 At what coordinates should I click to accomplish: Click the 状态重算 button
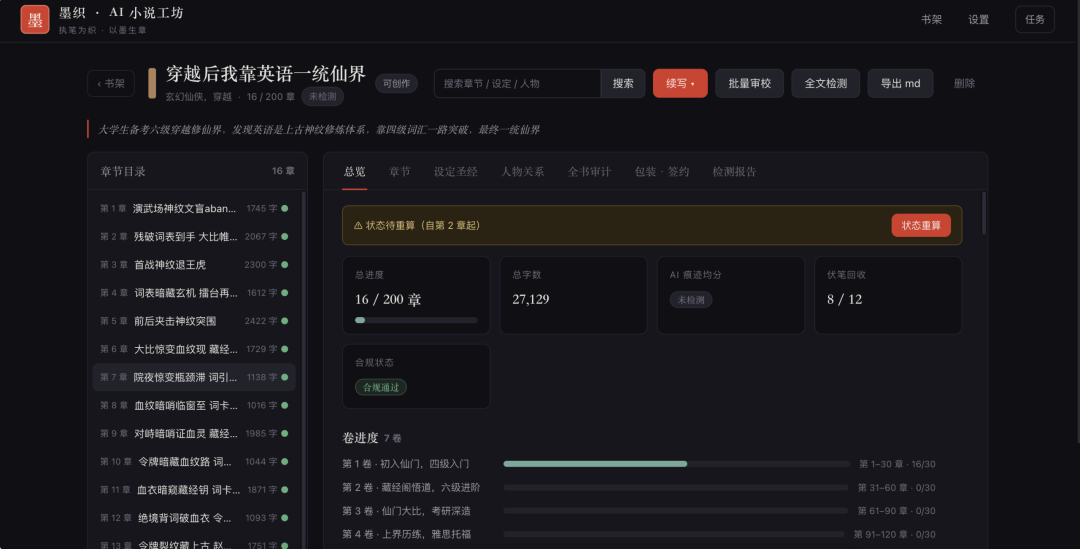click(x=921, y=225)
